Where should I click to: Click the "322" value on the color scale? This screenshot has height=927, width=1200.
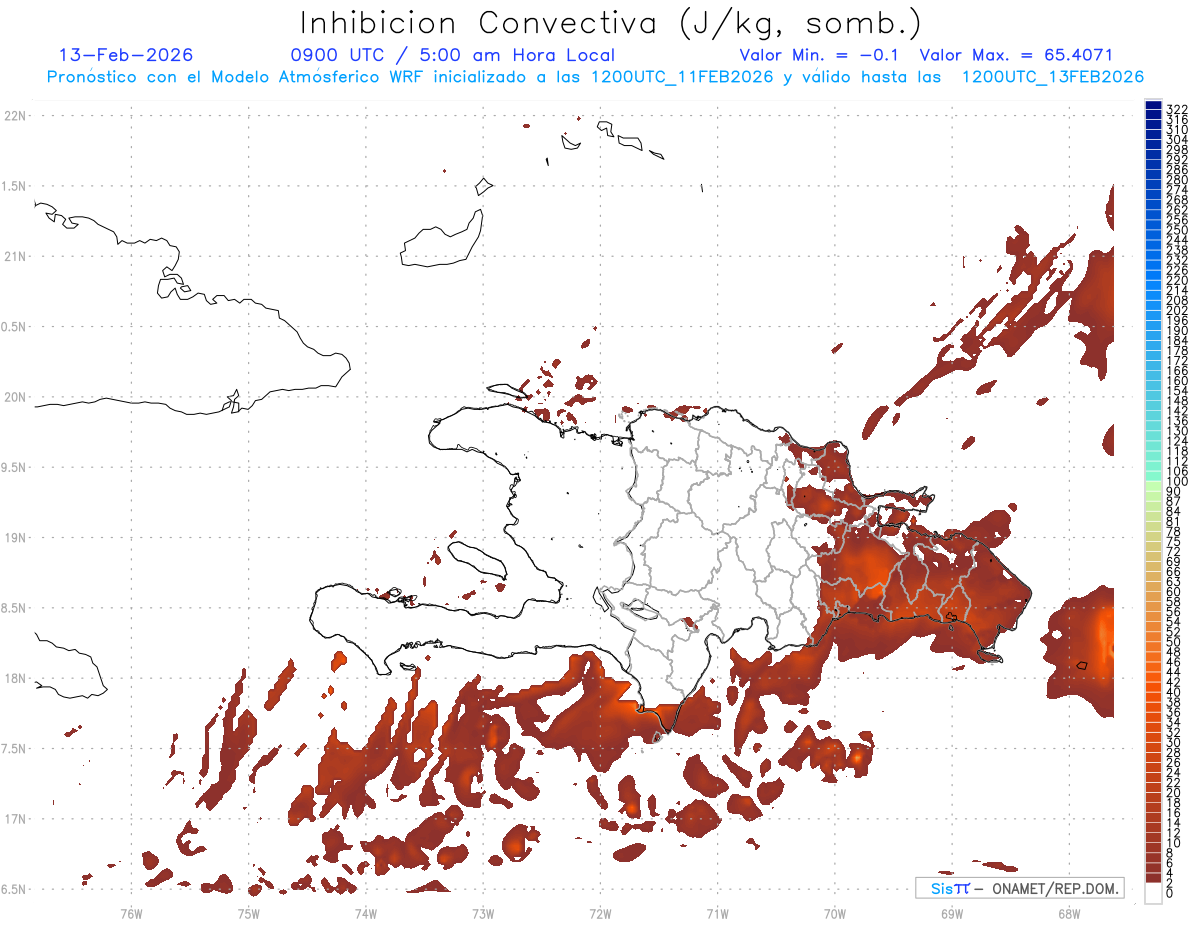tap(1177, 109)
